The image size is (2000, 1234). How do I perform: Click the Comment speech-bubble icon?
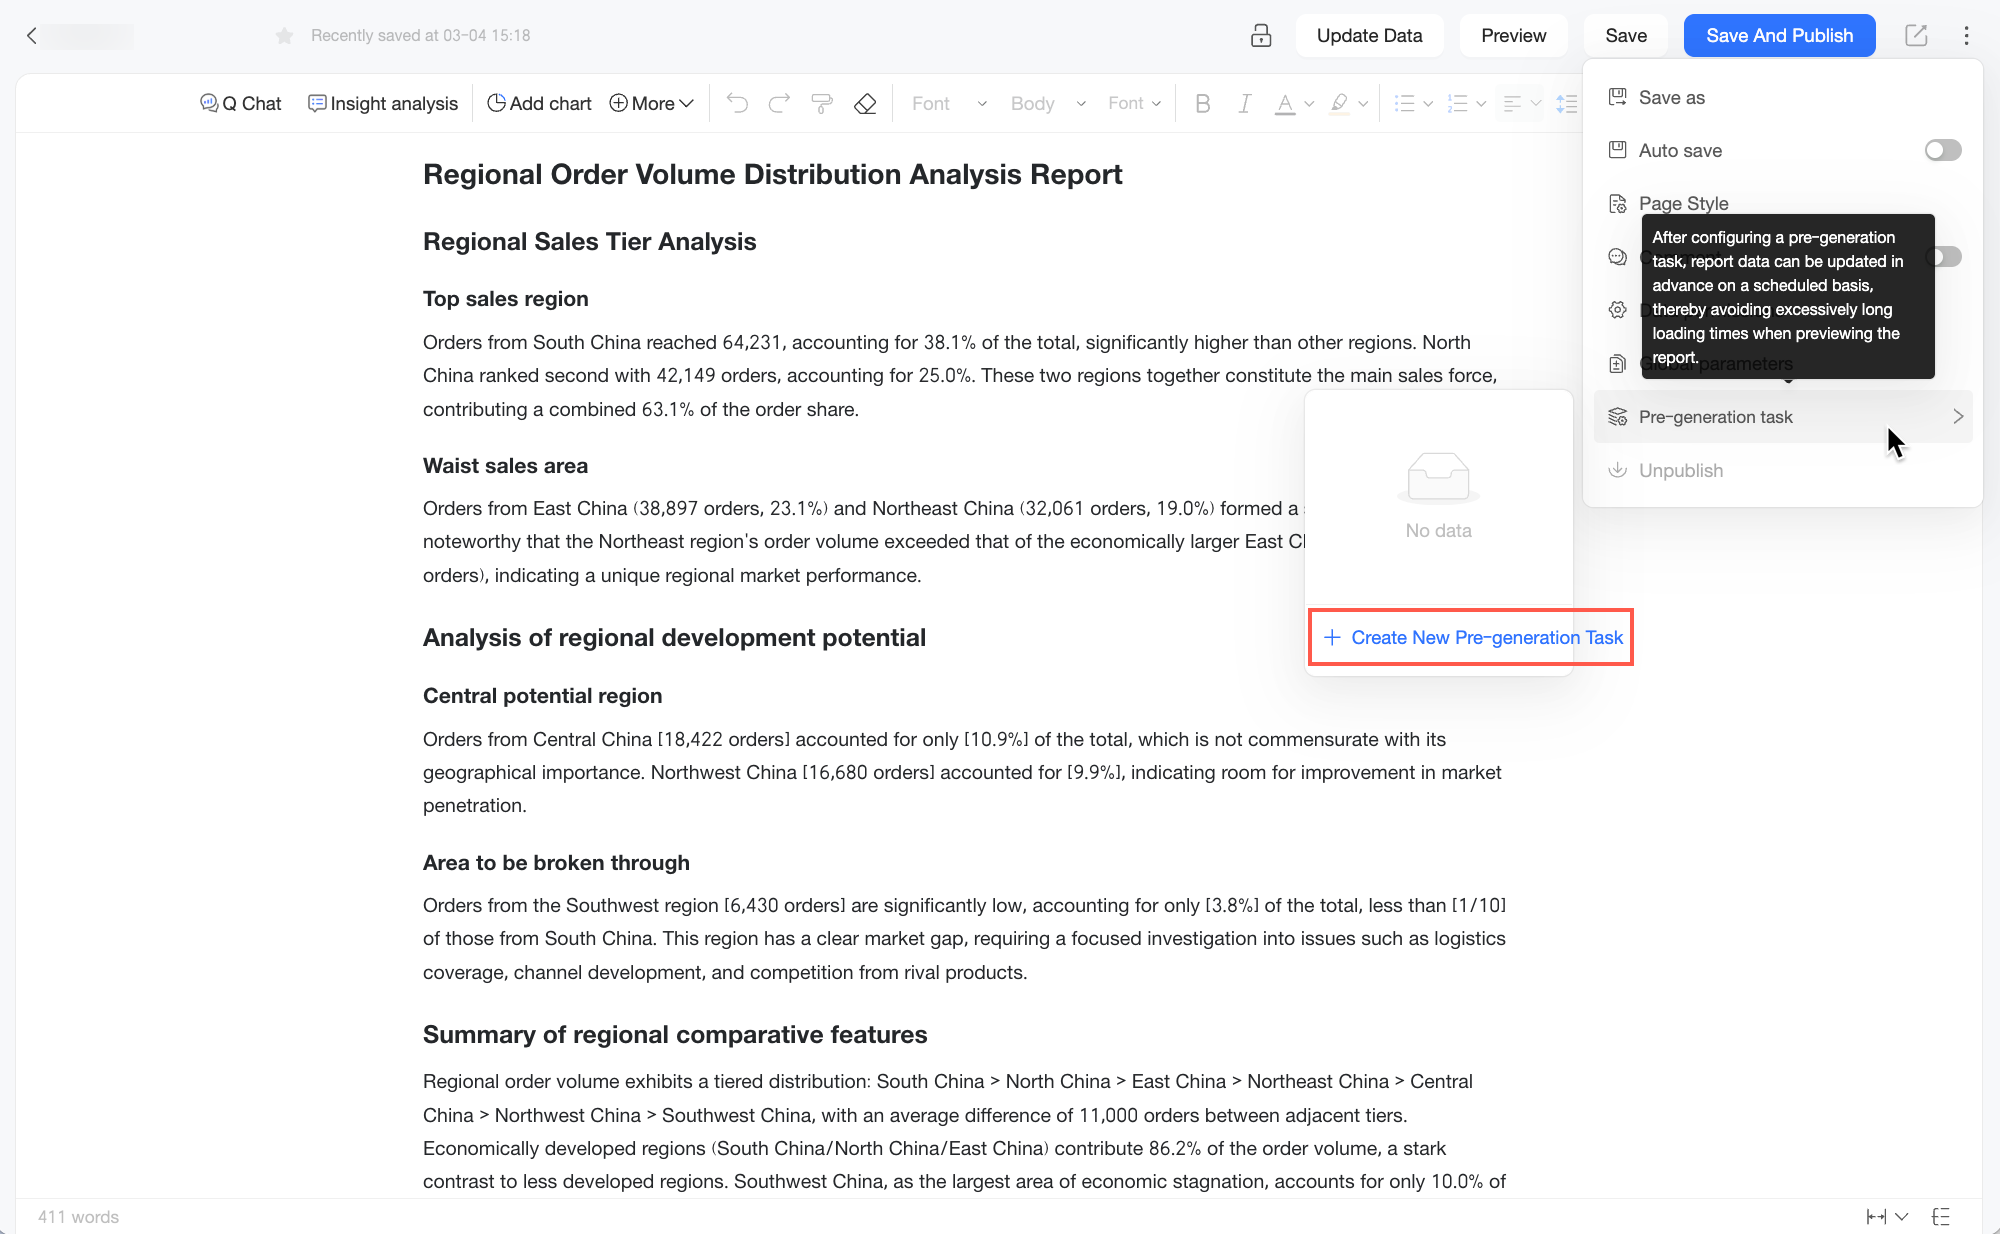pyautogui.click(x=1617, y=257)
